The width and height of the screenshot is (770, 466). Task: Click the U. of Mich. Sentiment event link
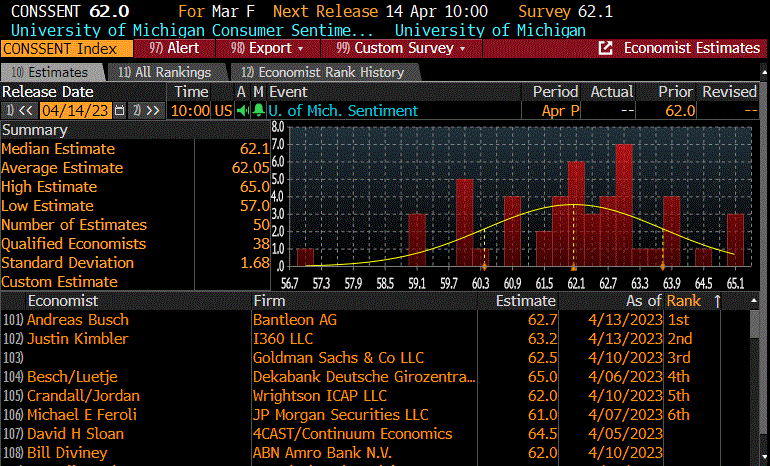tap(343, 111)
